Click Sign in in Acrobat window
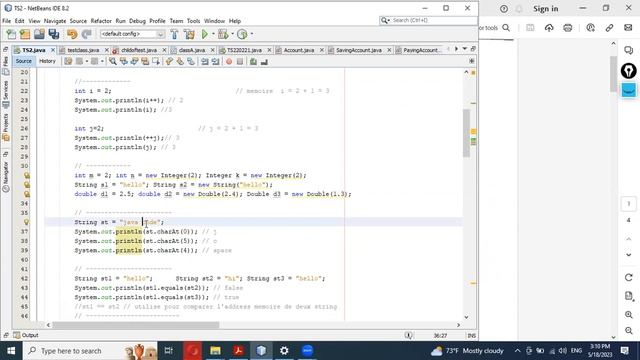Image resolution: width=640 pixels, height=360 pixels. (545, 9)
